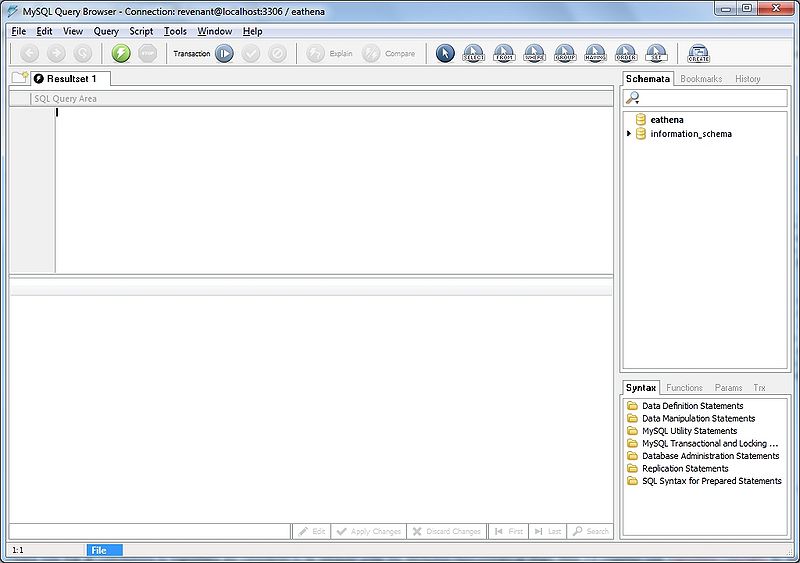The width and height of the screenshot is (800, 563).
Task: Click the Compare resultsets button
Action: click(388, 53)
